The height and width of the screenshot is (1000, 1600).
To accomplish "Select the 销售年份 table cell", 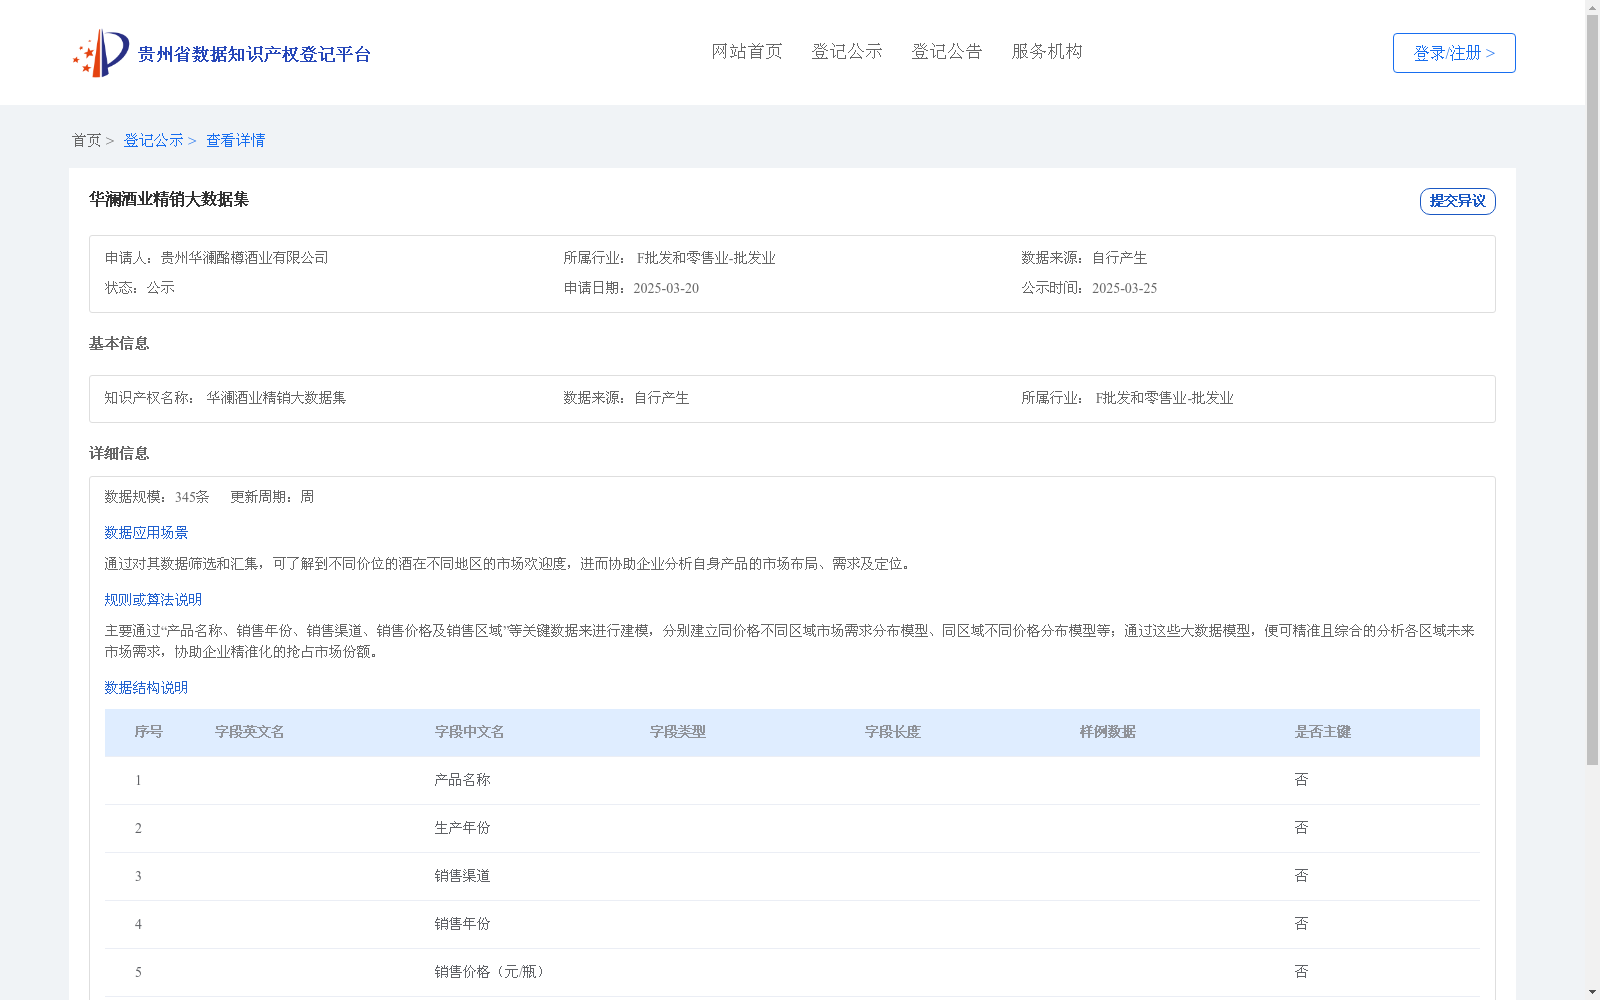I will (x=462, y=924).
